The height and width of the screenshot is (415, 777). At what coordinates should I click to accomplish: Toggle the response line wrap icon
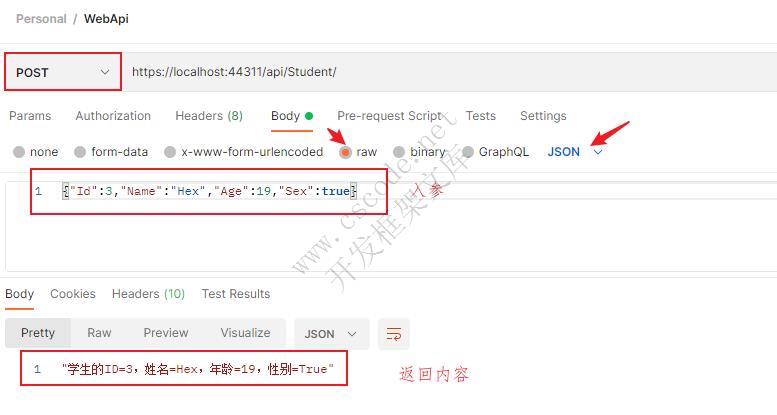[x=394, y=334]
